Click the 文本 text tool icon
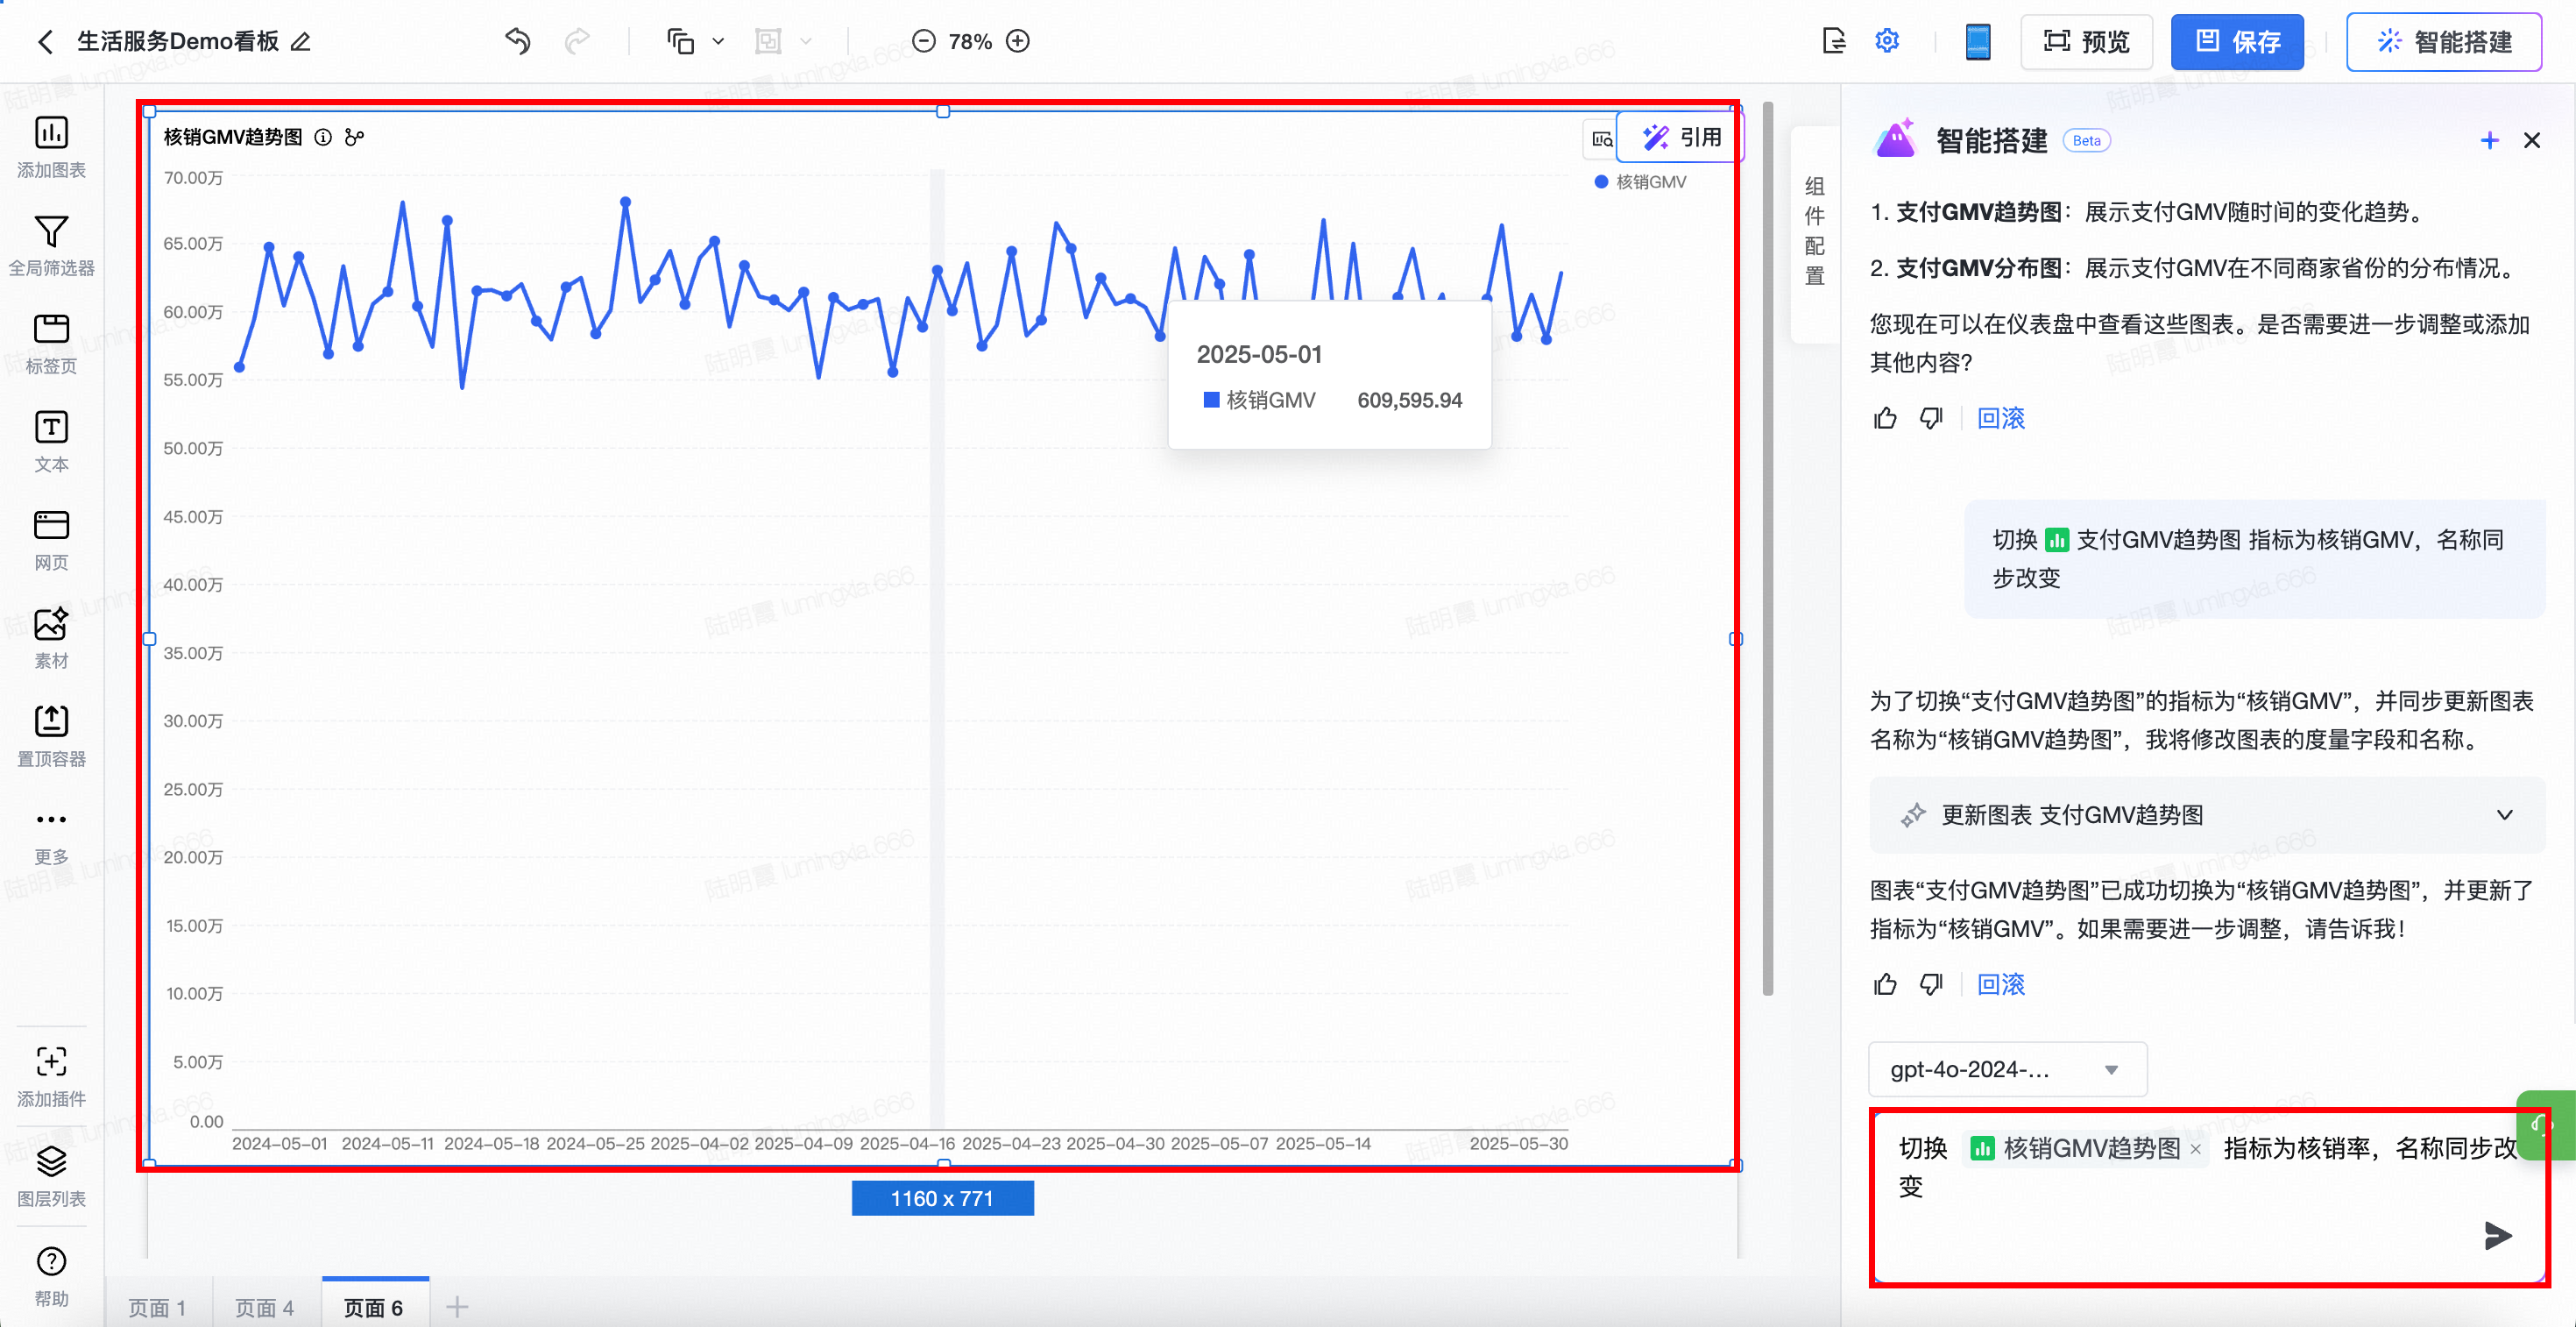The height and width of the screenshot is (1327, 2576). click(x=51, y=428)
